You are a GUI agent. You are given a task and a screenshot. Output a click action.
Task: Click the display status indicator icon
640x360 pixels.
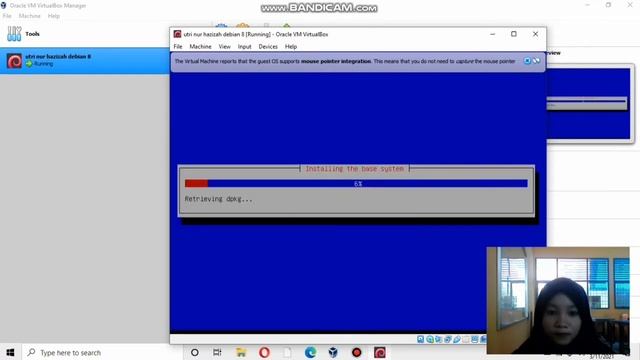pos(475,339)
